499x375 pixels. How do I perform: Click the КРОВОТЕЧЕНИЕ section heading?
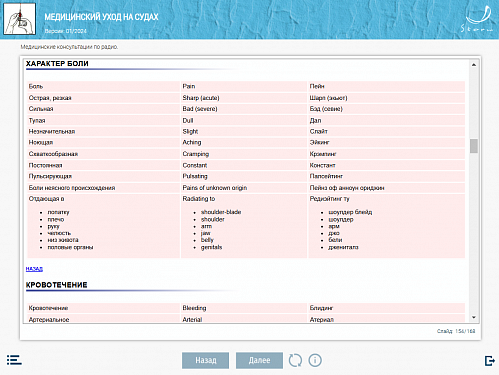[57, 285]
